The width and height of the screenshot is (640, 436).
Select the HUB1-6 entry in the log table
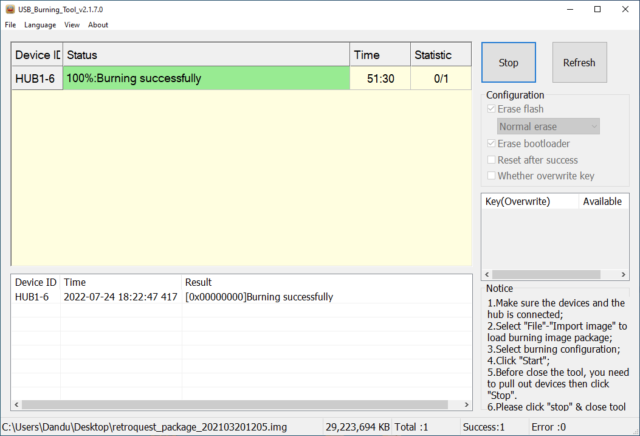point(32,297)
